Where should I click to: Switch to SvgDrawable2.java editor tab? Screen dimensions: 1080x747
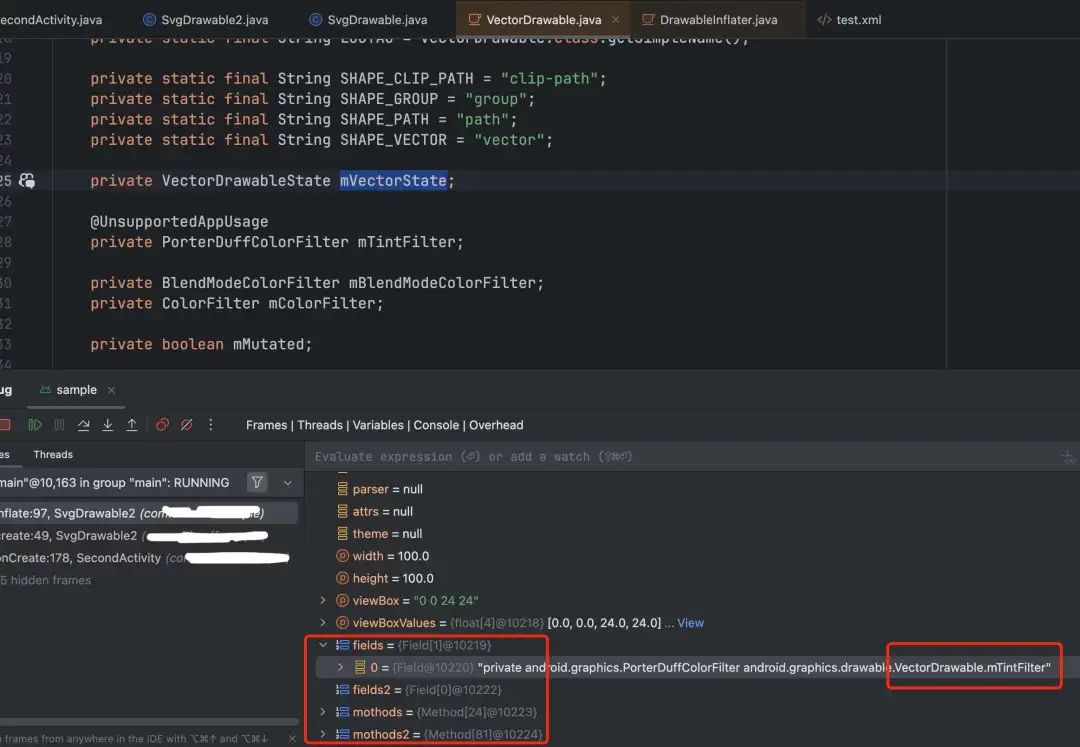[x=205, y=20]
